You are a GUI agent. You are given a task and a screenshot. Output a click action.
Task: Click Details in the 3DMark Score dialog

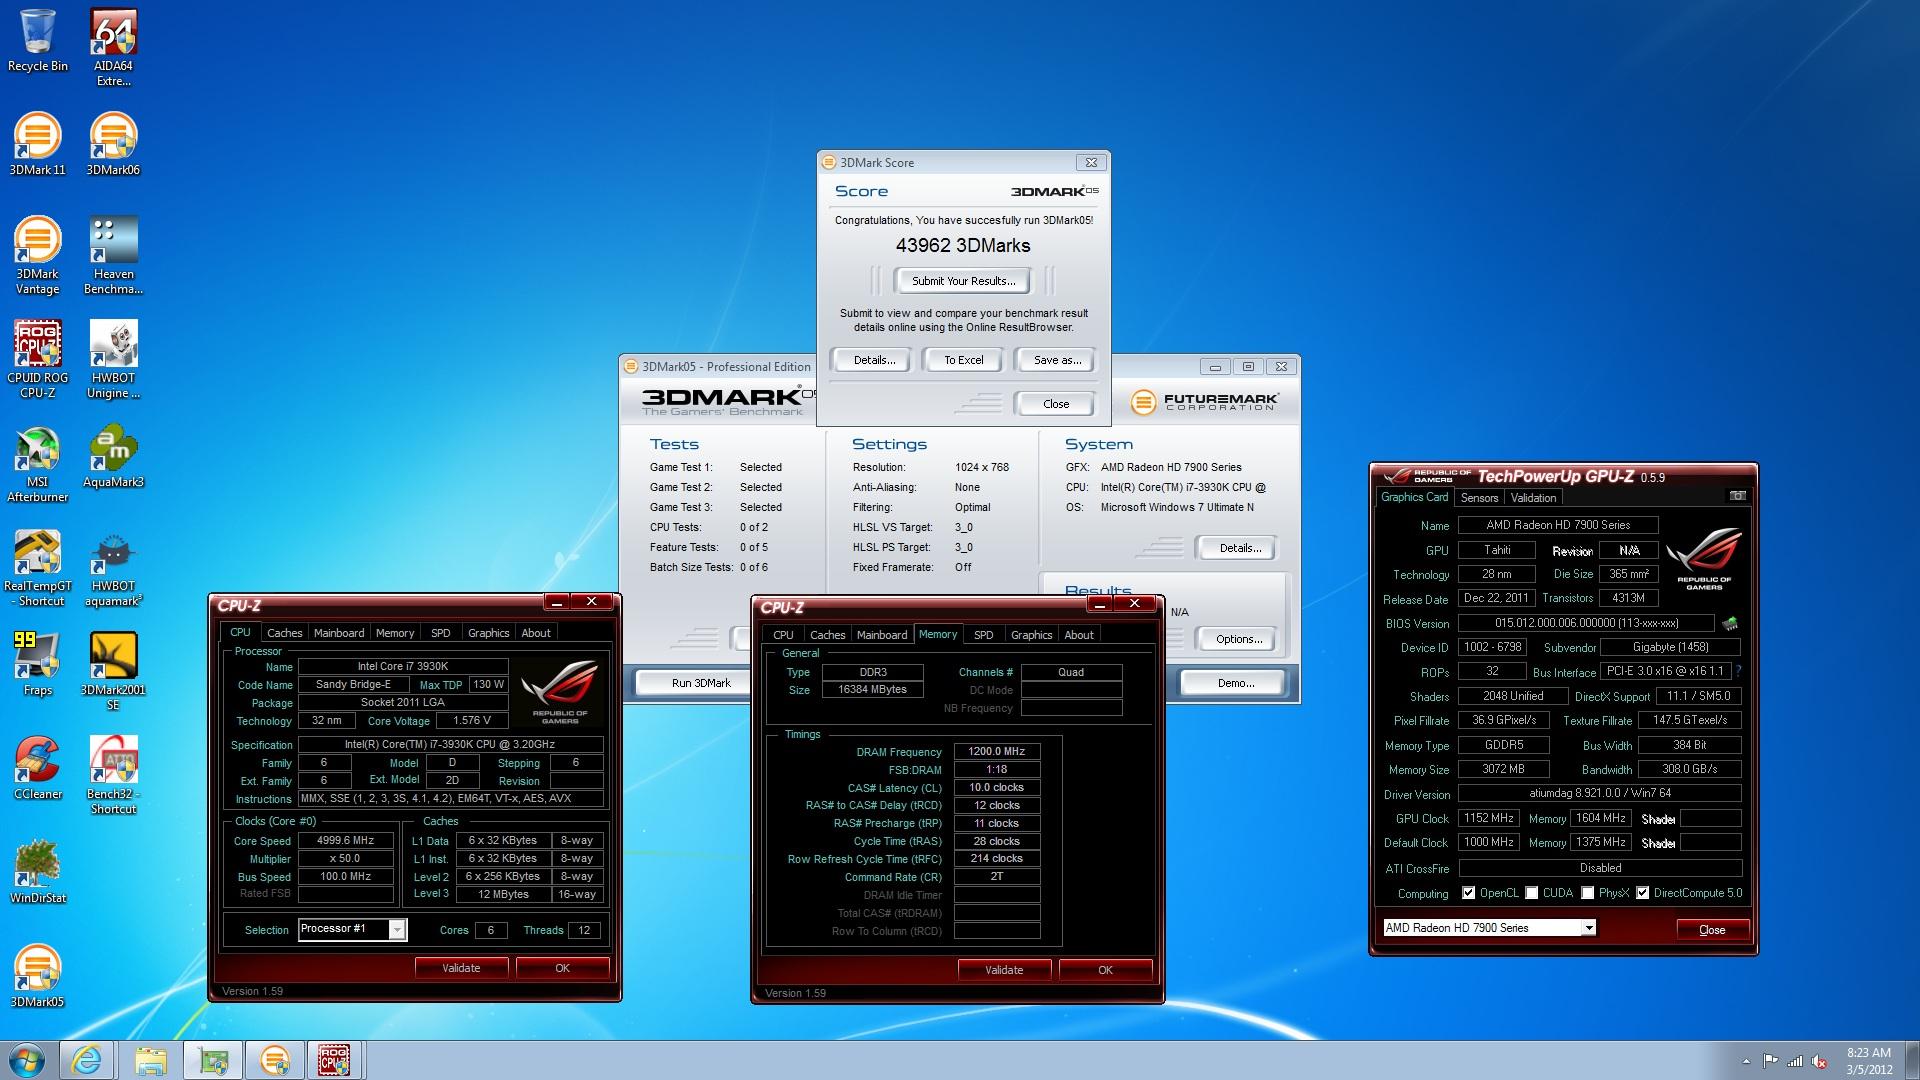coord(874,360)
